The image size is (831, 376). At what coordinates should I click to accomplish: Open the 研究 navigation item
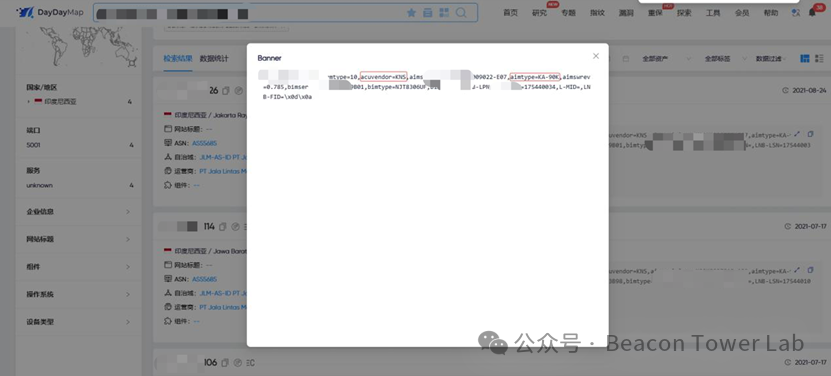[539, 13]
